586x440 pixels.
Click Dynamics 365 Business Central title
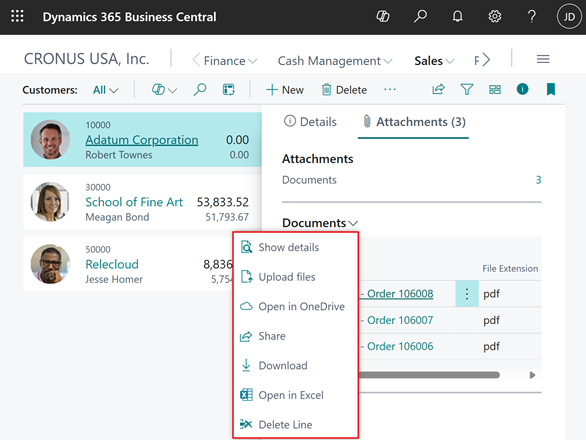pos(129,17)
